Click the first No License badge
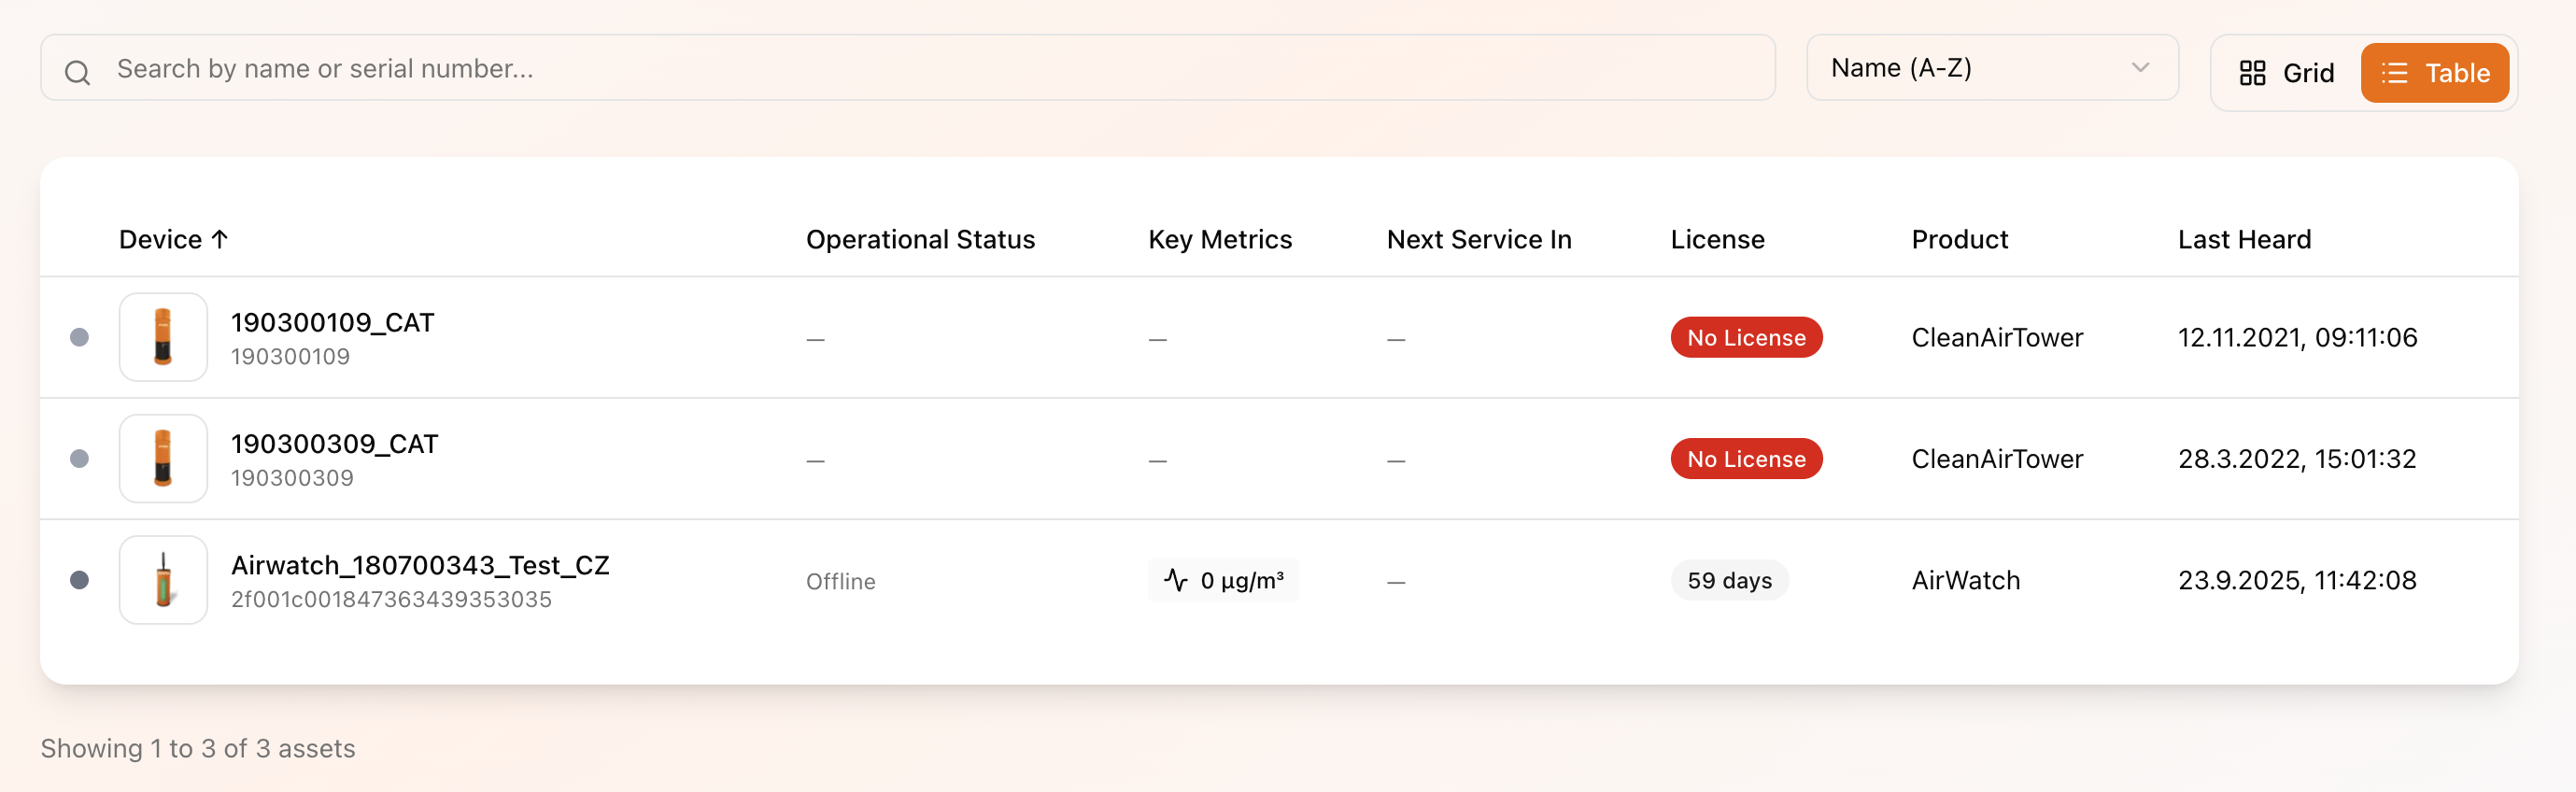Screen dimensions: 2576x792 pos(1746,337)
